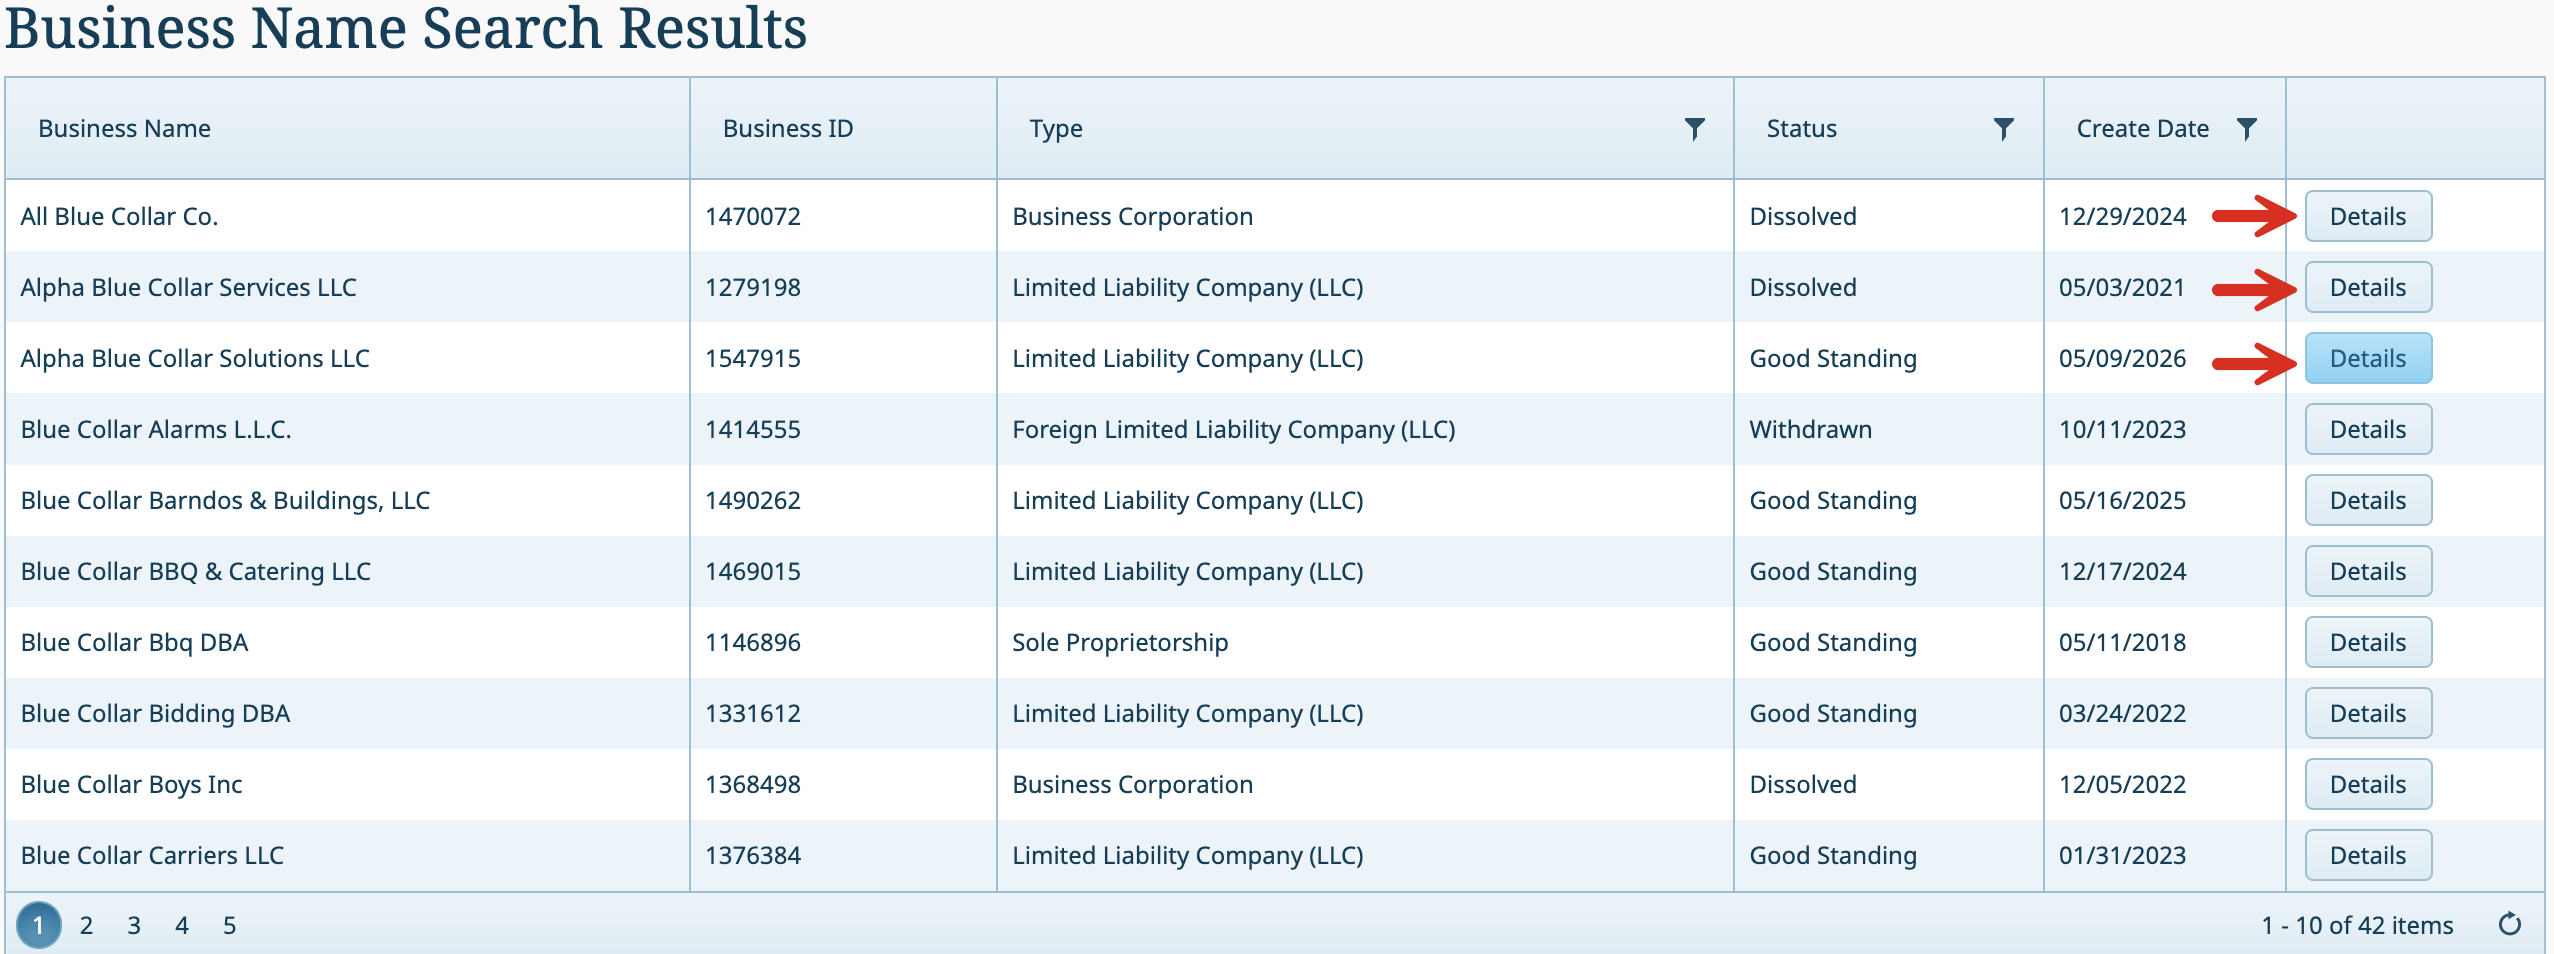This screenshot has width=2554, height=954.
Task: View Details for Blue Collar Boys Inc
Action: point(2368,784)
